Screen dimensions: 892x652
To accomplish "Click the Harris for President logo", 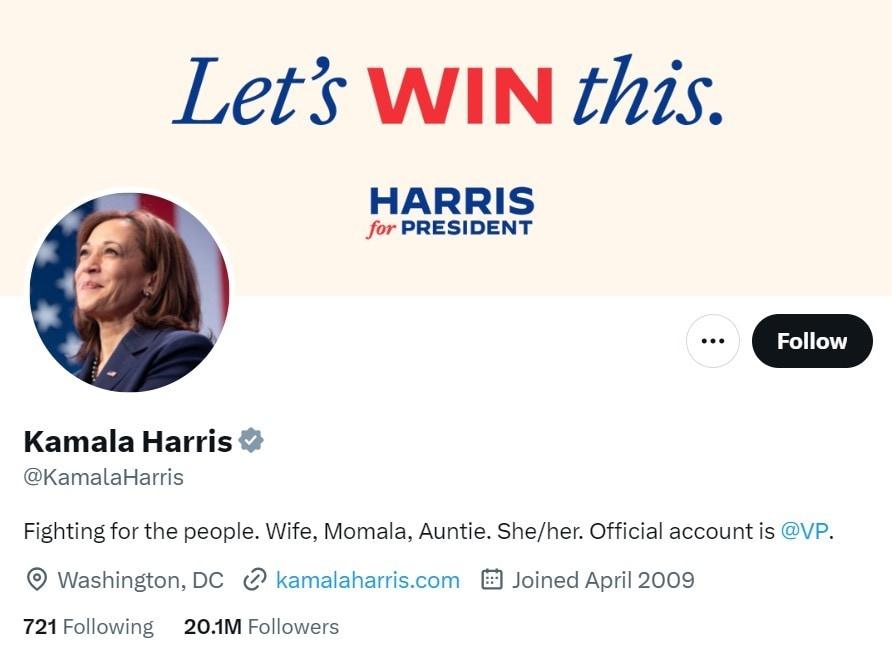I will coord(451,212).
